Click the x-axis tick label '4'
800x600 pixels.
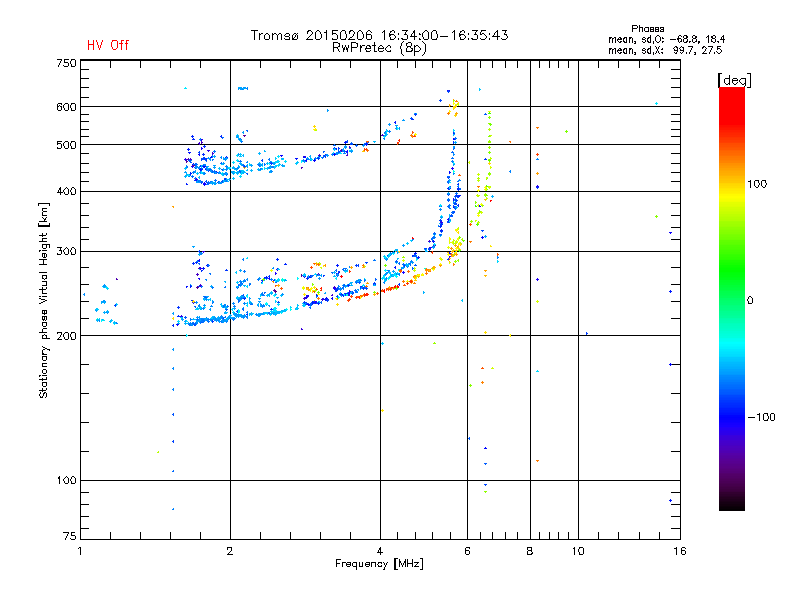380,551
